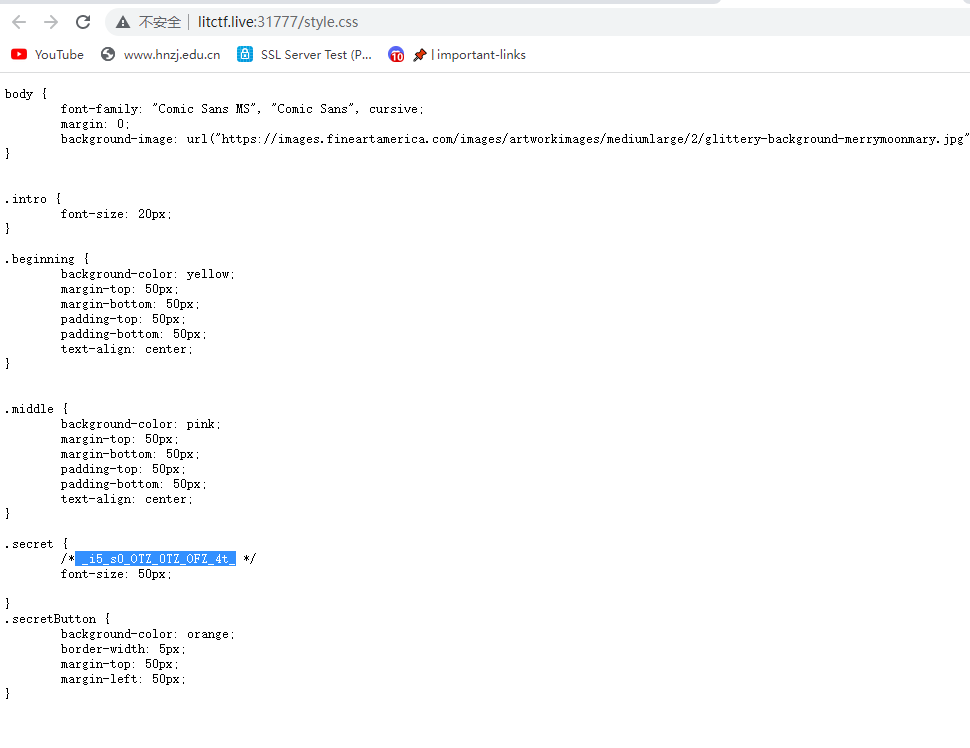
Task: Click the background-color: yellow line
Action: point(147,274)
